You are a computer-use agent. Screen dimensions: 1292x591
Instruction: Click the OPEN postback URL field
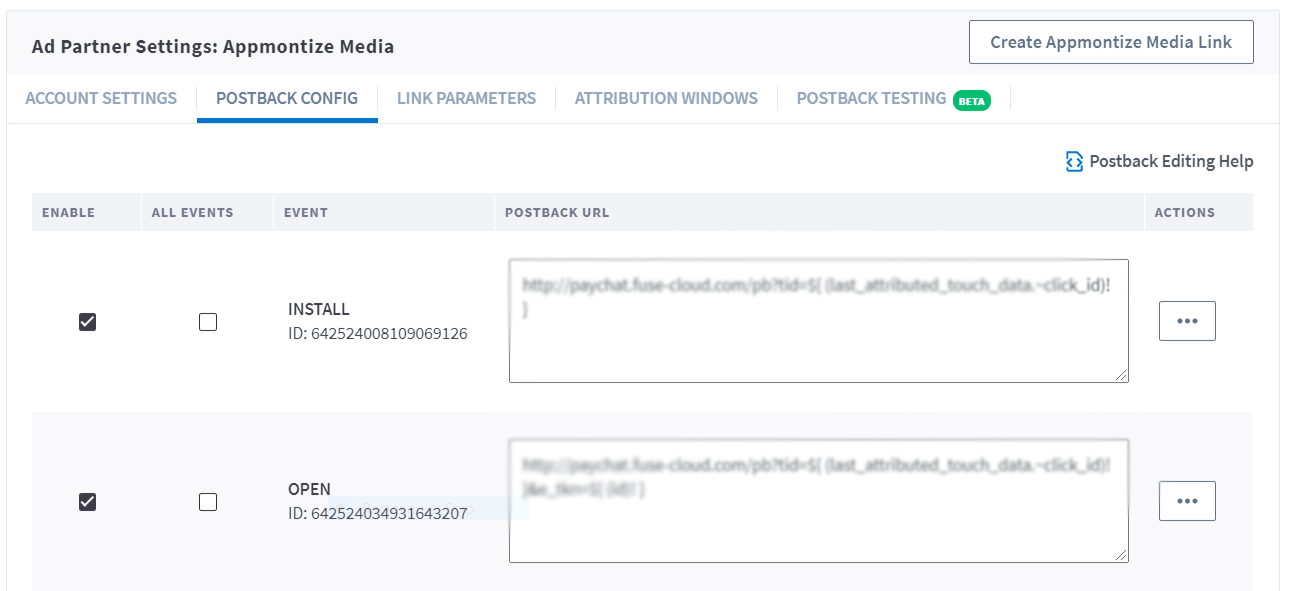(819, 500)
